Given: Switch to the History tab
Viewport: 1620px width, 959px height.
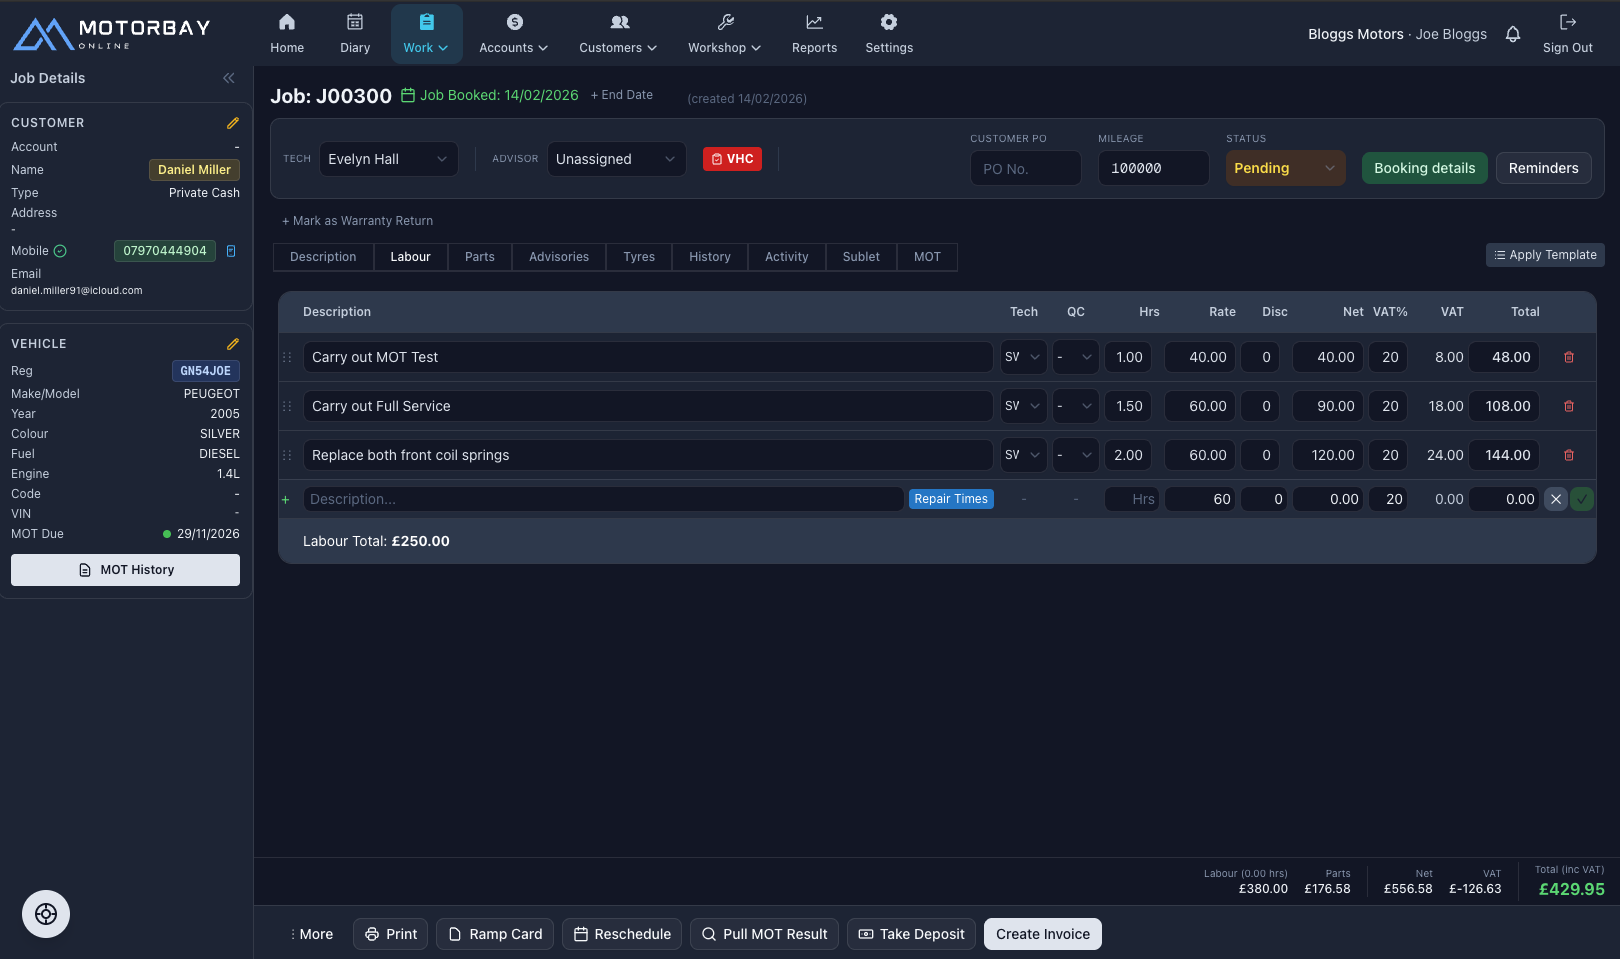Looking at the screenshot, I should tap(709, 257).
